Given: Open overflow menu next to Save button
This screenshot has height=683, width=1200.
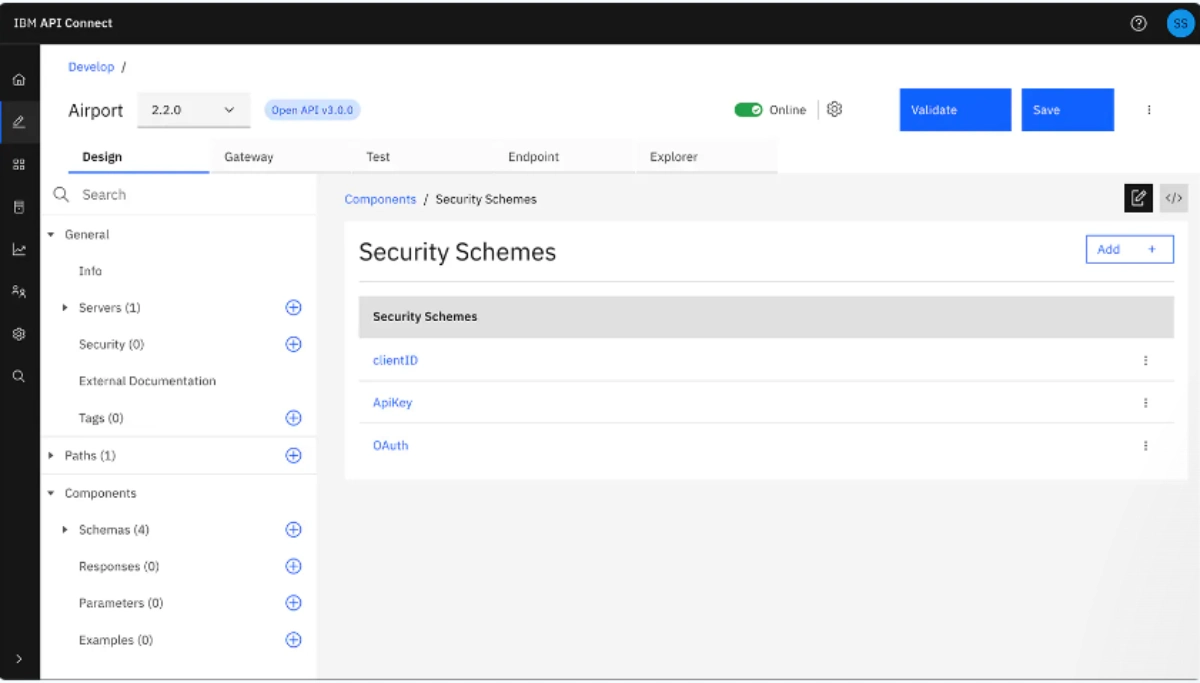Looking at the screenshot, I should click(x=1148, y=110).
